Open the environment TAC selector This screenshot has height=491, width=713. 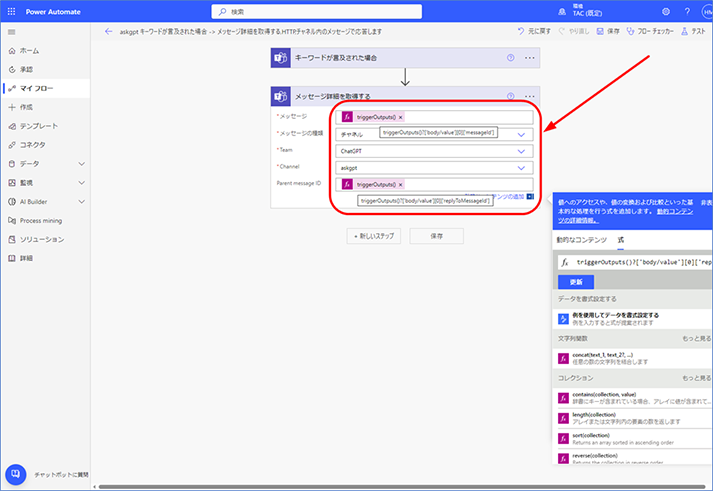pyautogui.click(x=580, y=10)
